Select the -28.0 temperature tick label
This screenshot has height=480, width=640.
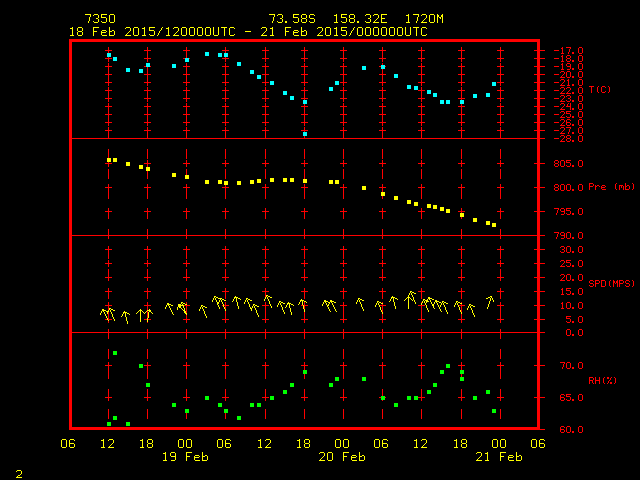pyautogui.click(x=568, y=139)
